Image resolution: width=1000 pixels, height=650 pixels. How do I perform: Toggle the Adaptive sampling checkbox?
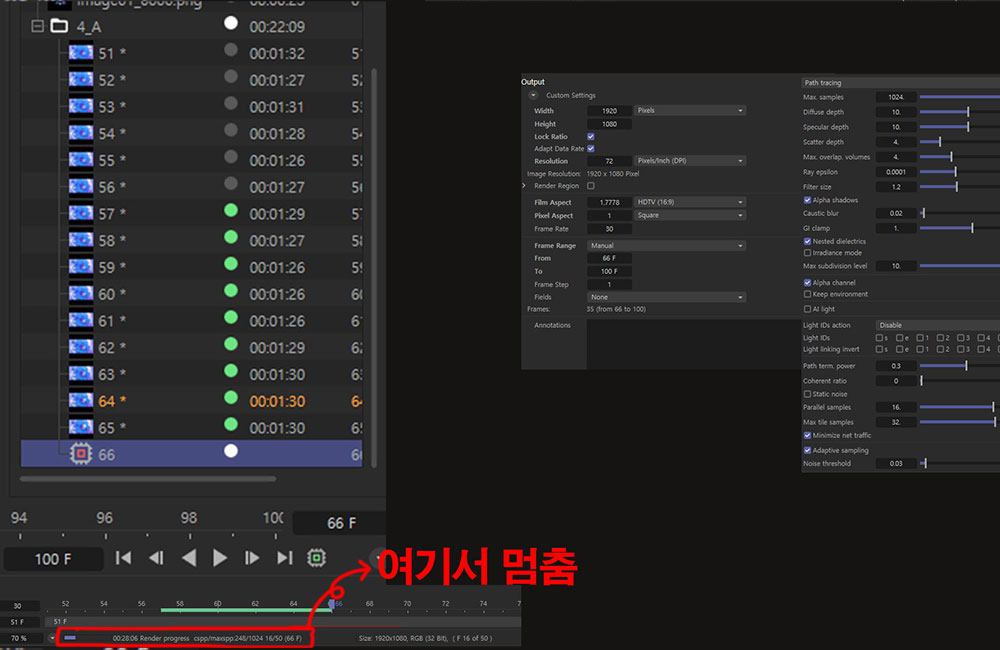click(x=807, y=450)
